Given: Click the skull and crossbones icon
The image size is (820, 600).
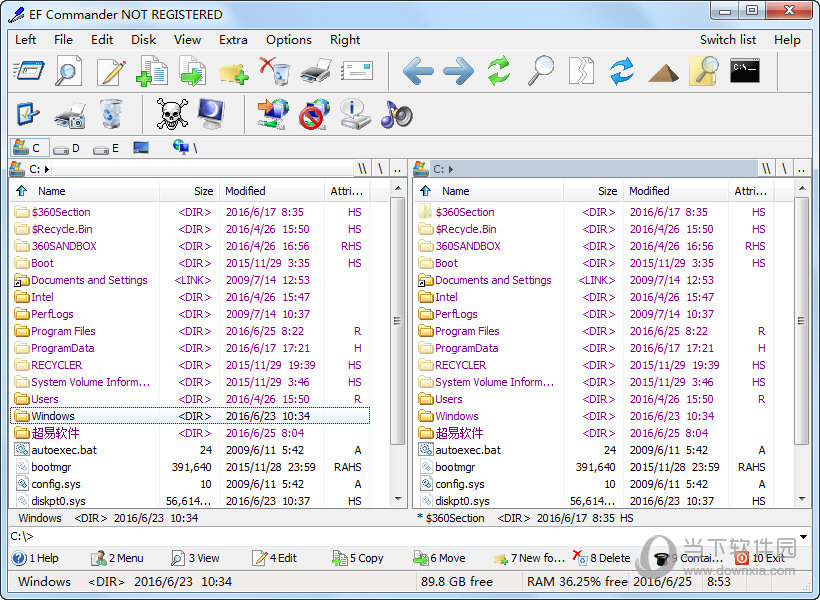Looking at the screenshot, I should (x=172, y=114).
